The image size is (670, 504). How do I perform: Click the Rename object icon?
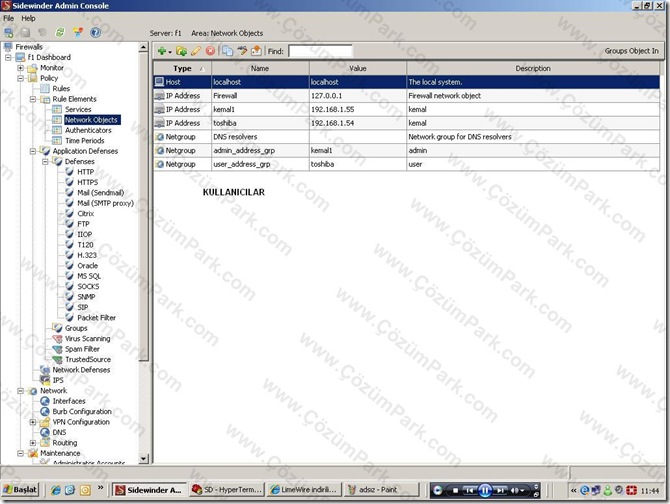[x=242, y=51]
